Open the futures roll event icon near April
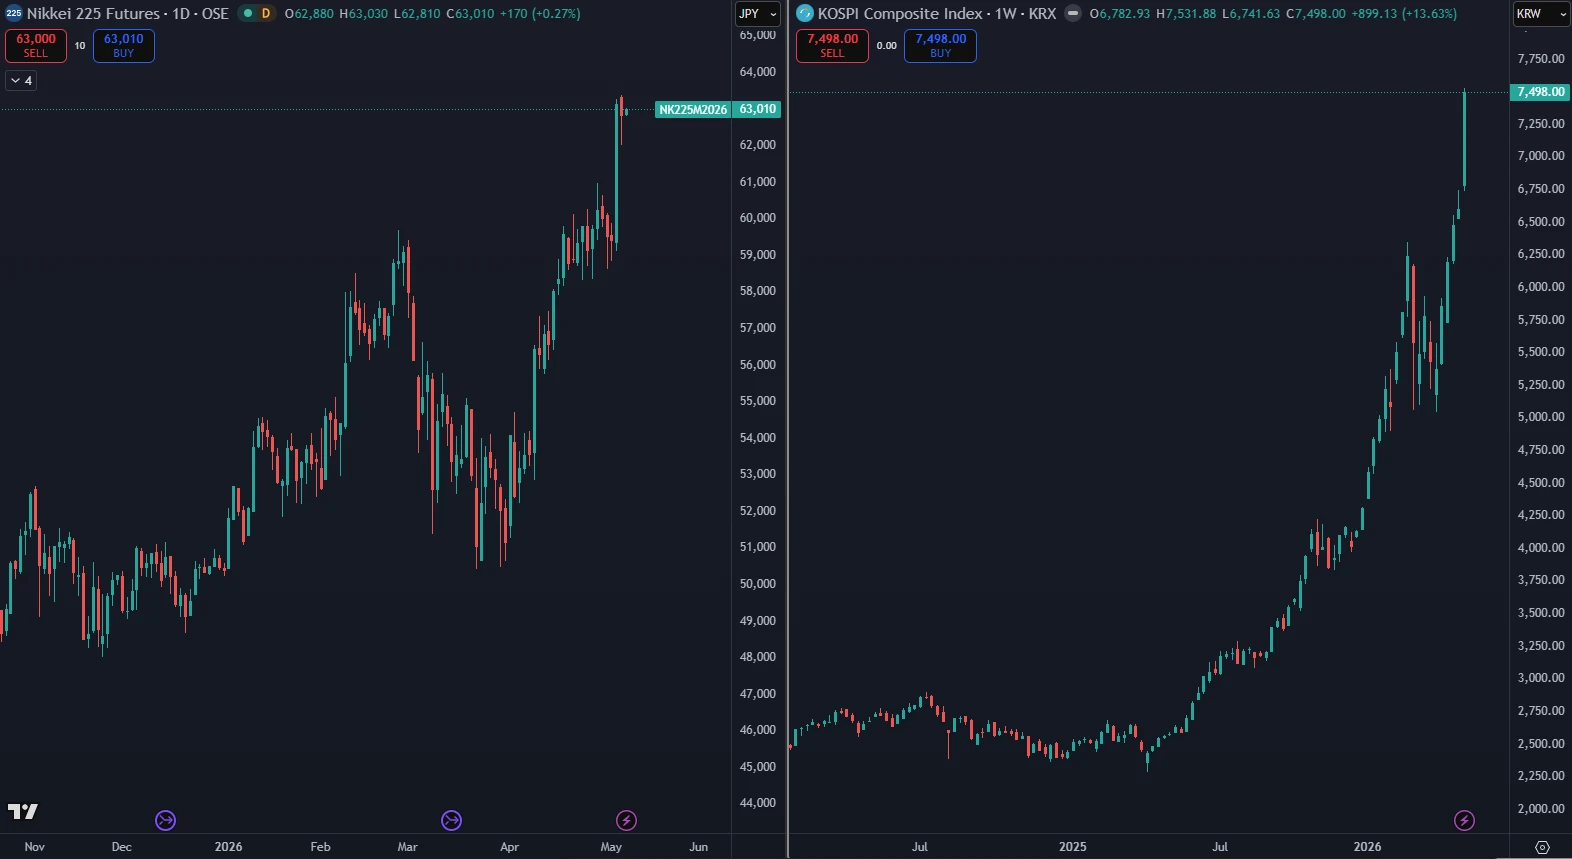Viewport: 1572px width, 859px height. pos(452,820)
